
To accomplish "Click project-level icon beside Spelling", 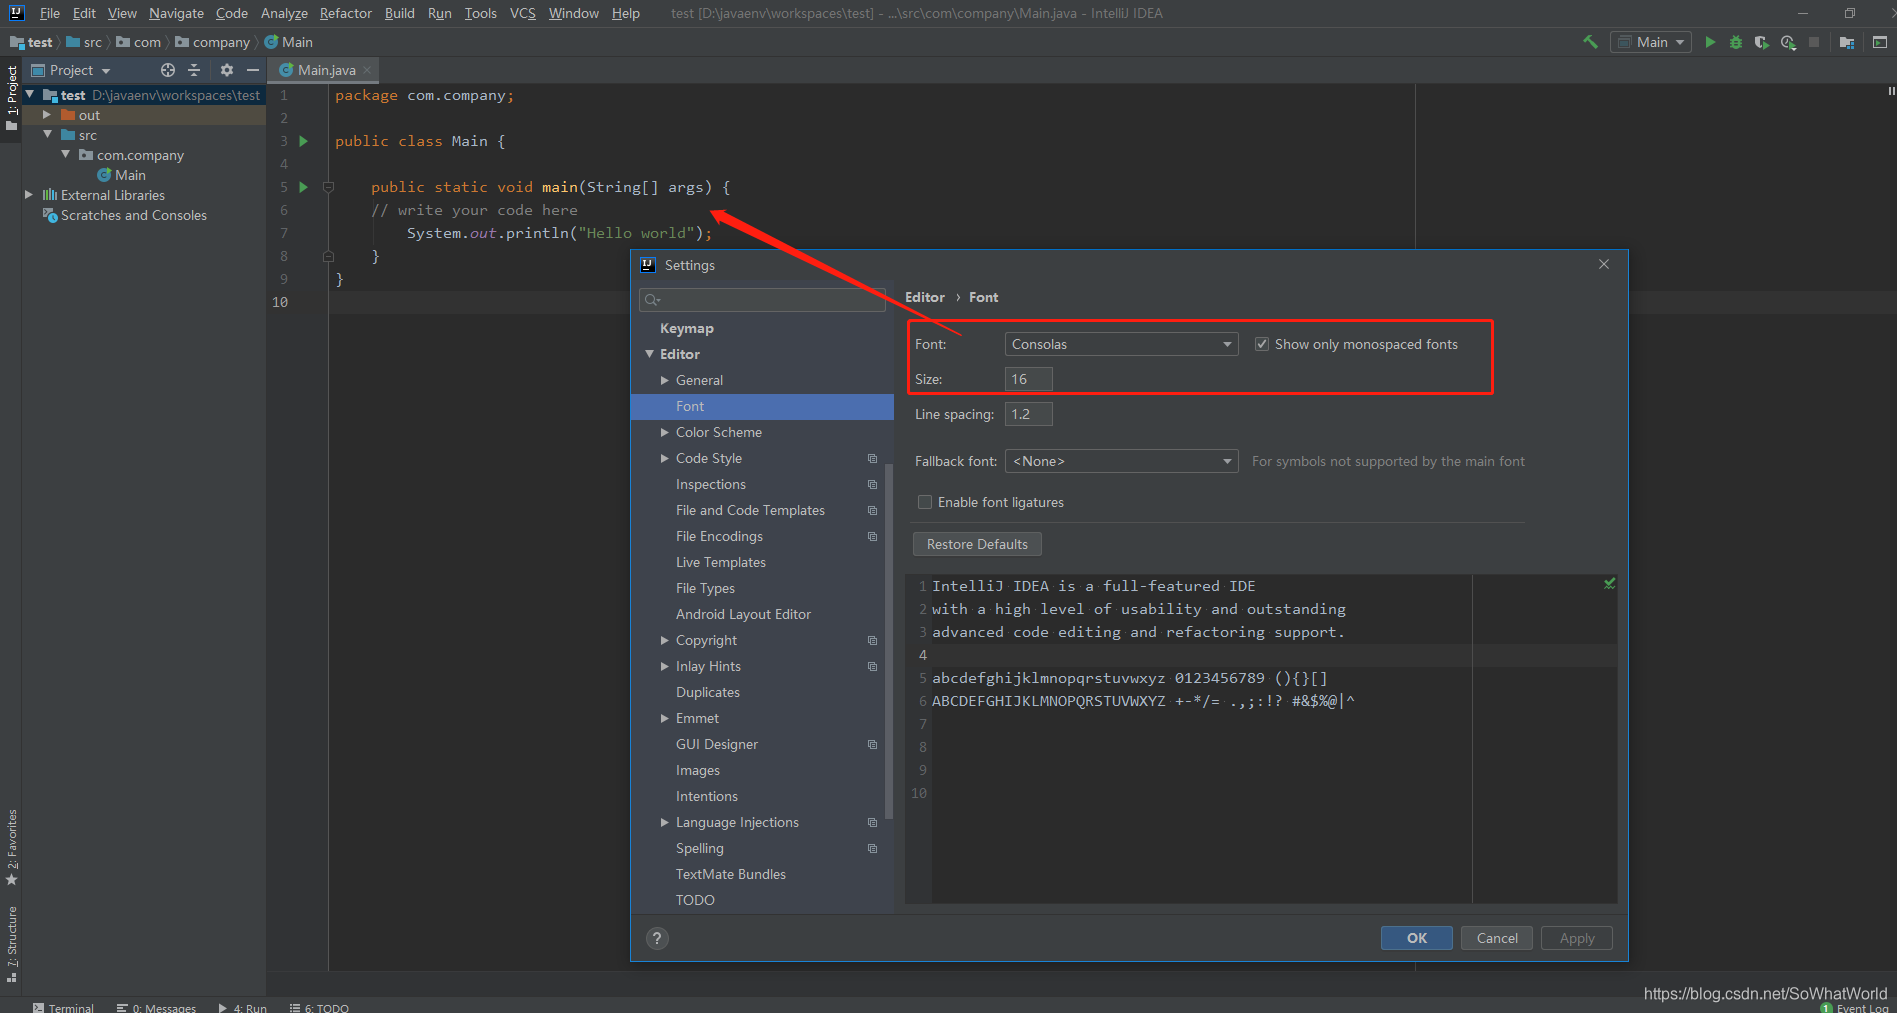I will (x=872, y=848).
